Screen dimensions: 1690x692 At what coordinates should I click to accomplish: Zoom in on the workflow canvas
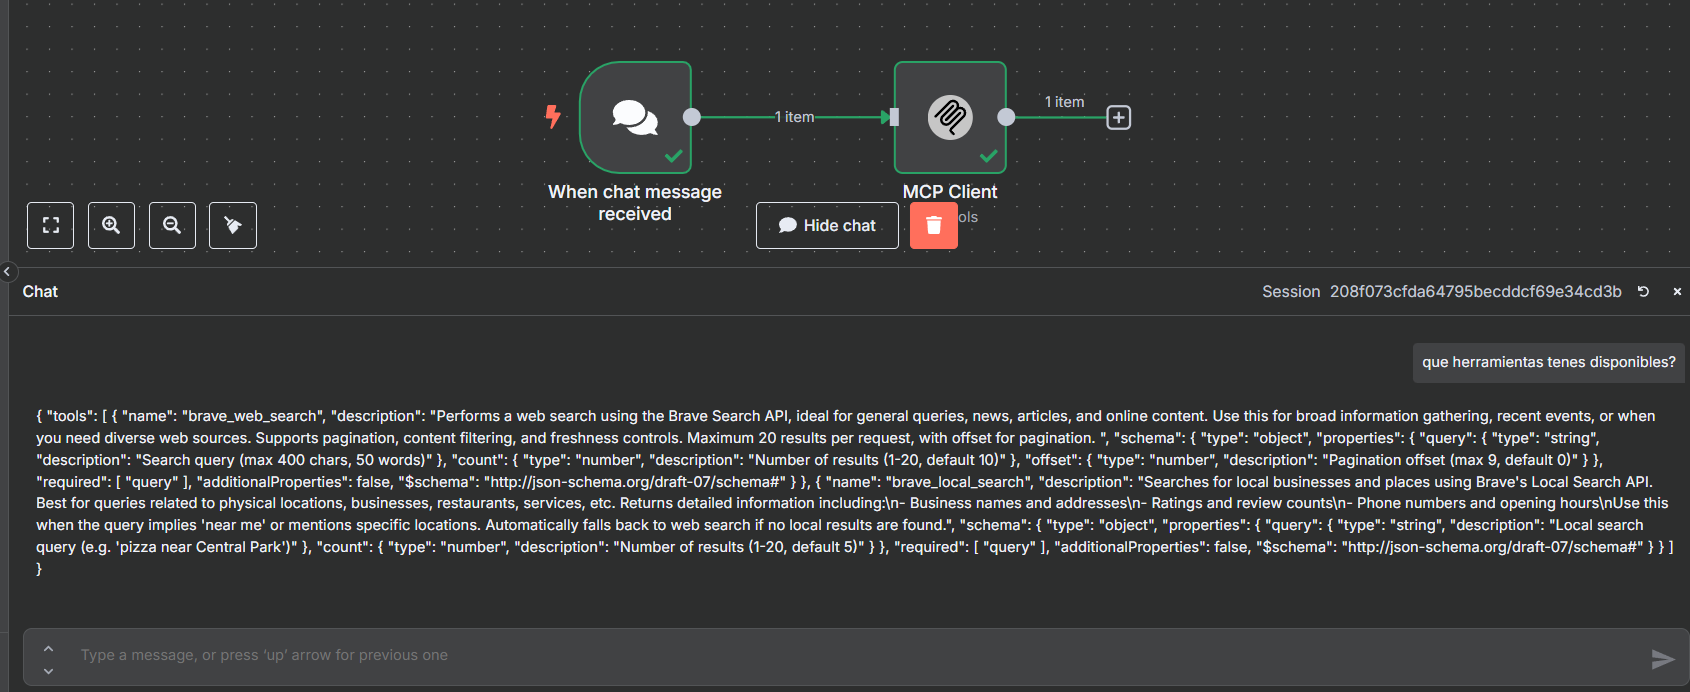[111, 225]
